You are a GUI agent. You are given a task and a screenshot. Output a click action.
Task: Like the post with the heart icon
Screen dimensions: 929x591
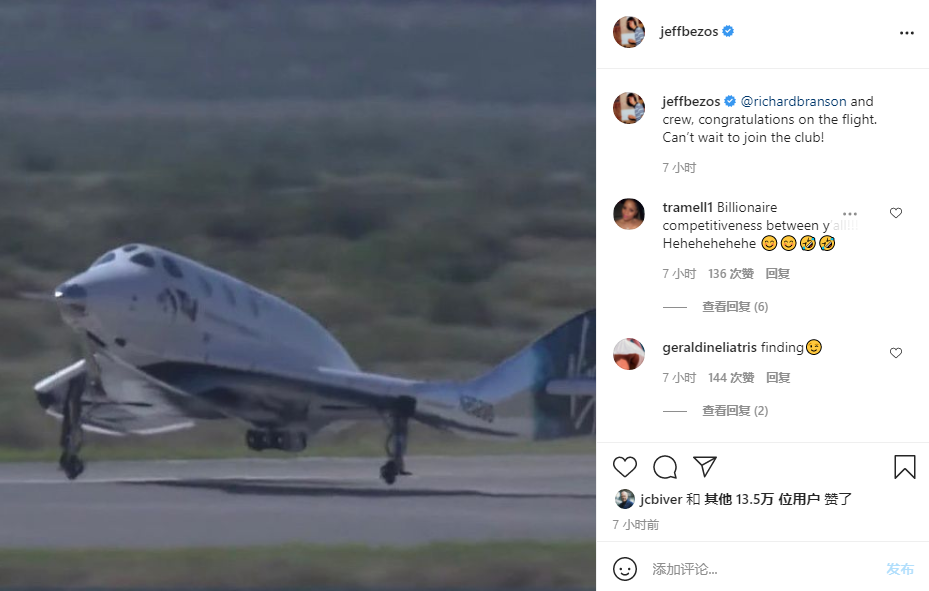(x=625, y=467)
